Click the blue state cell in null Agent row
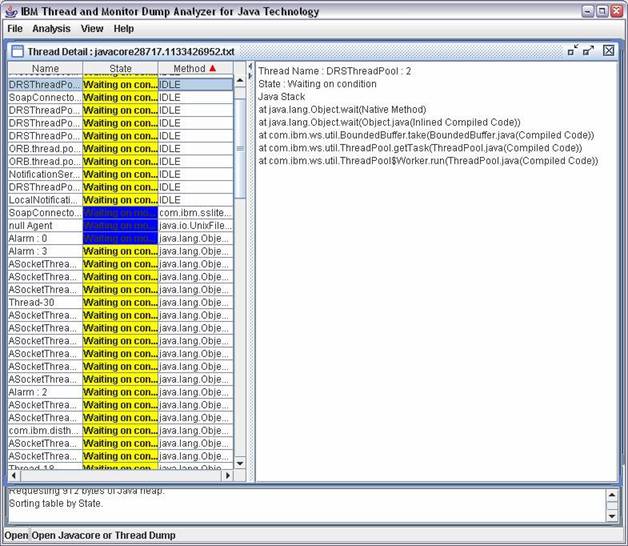 120,226
